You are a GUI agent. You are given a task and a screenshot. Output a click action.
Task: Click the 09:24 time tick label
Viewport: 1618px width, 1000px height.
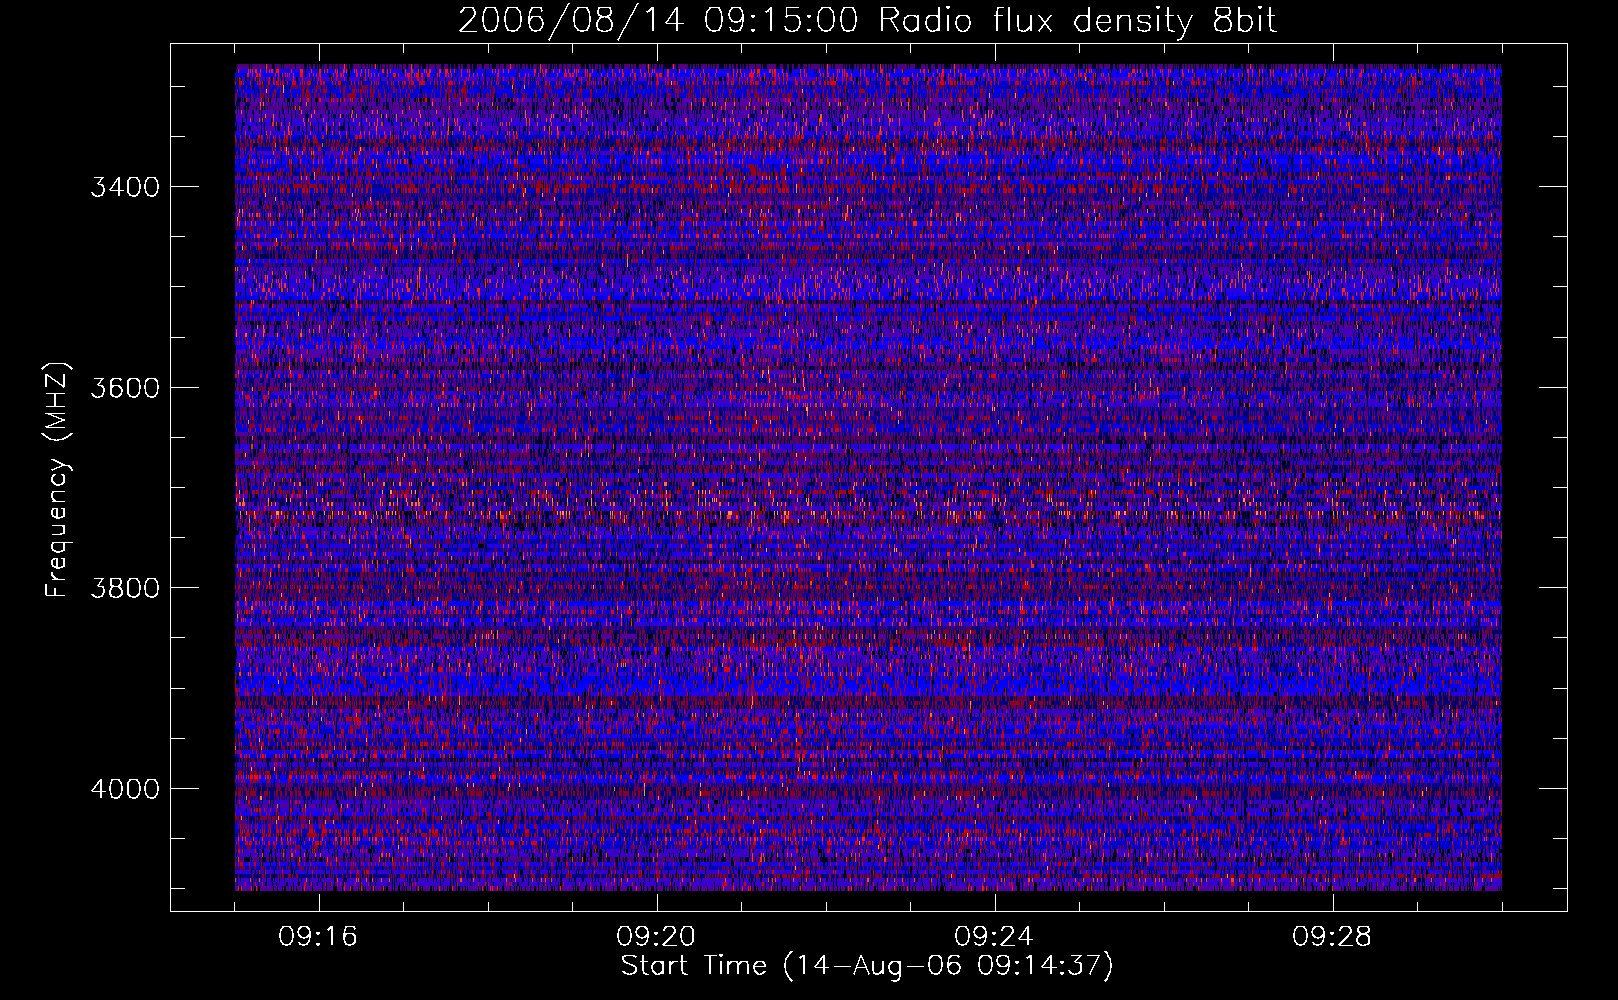(994, 937)
